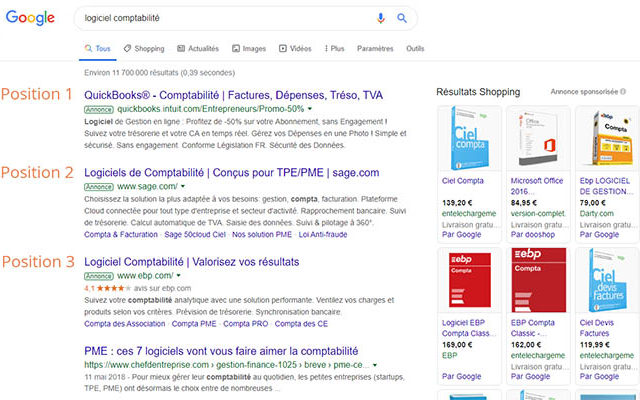Screen dimensions: 640x400
Task: Click the Logiciel EBP Compta Classic image
Action: pos(469,280)
